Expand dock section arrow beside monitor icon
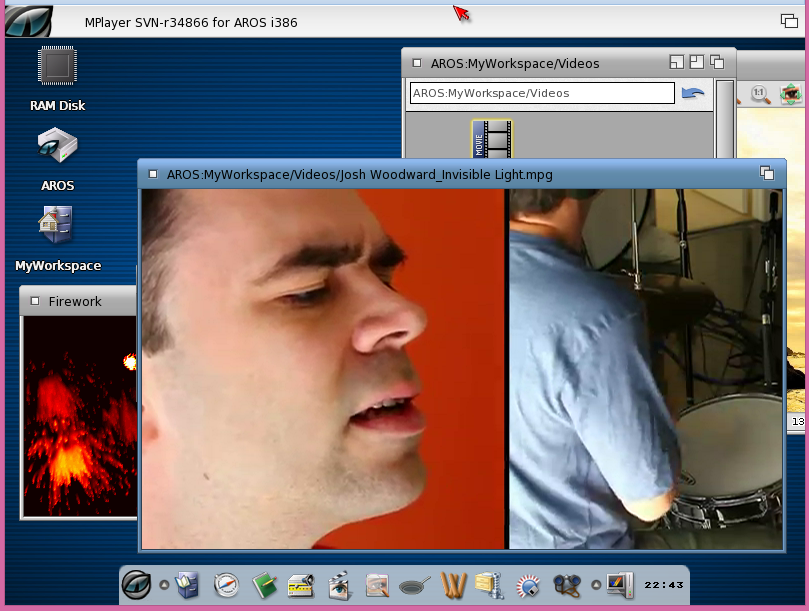This screenshot has height=611, width=809. [x=596, y=585]
